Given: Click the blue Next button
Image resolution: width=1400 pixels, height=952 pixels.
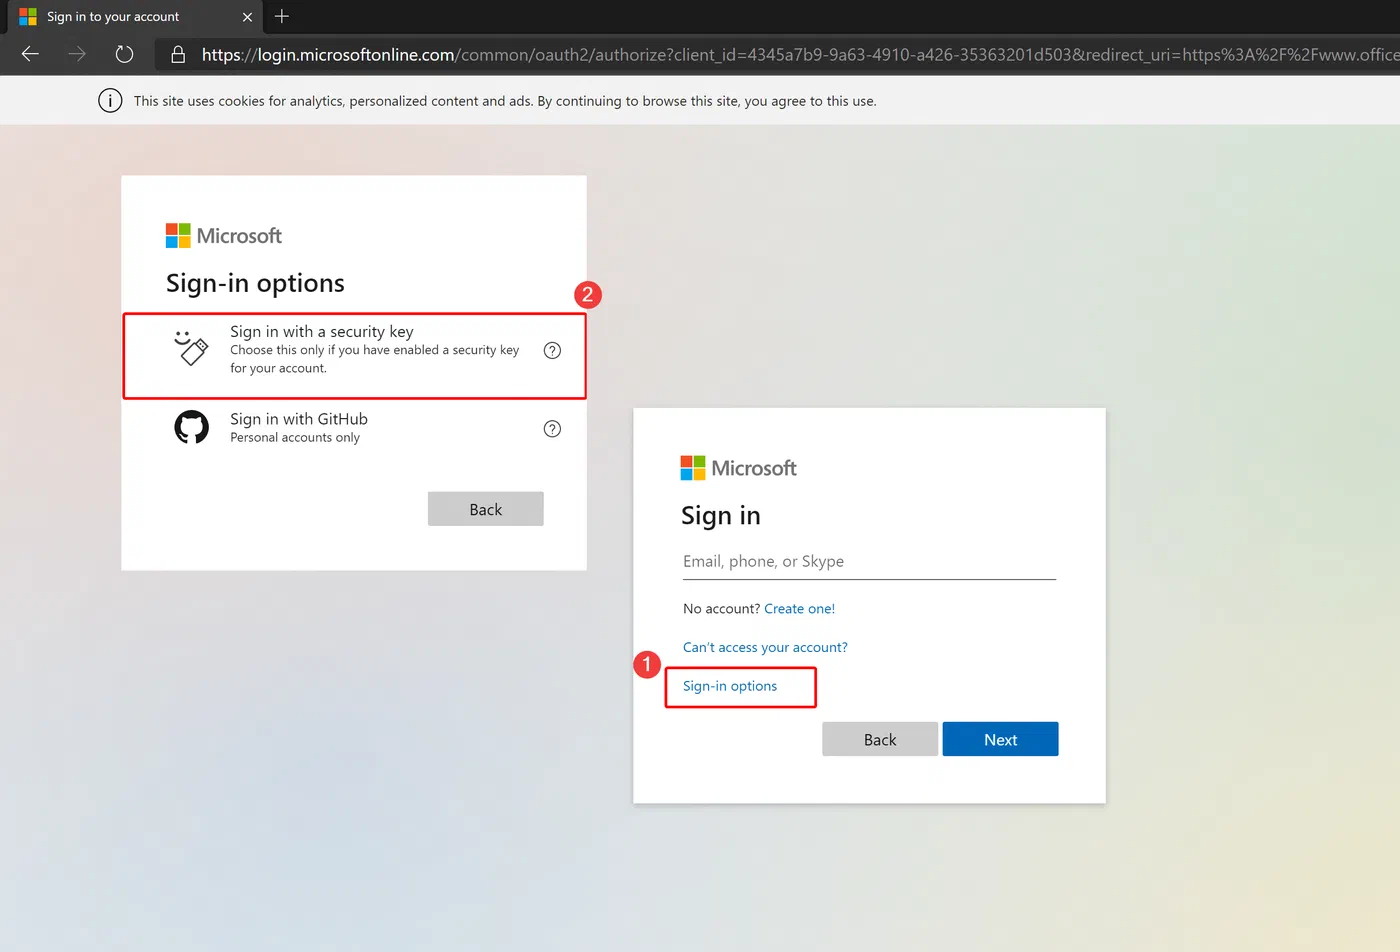Looking at the screenshot, I should pos(1000,739).
